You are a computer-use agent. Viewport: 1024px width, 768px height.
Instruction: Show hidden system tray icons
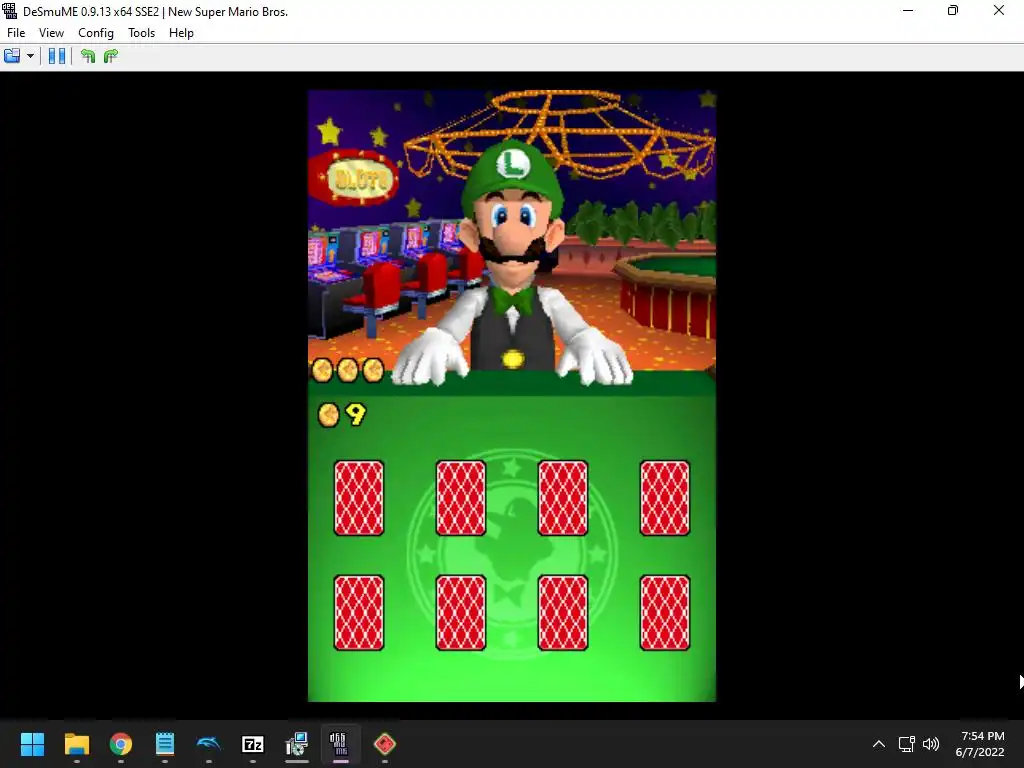(x=879, y=744)
